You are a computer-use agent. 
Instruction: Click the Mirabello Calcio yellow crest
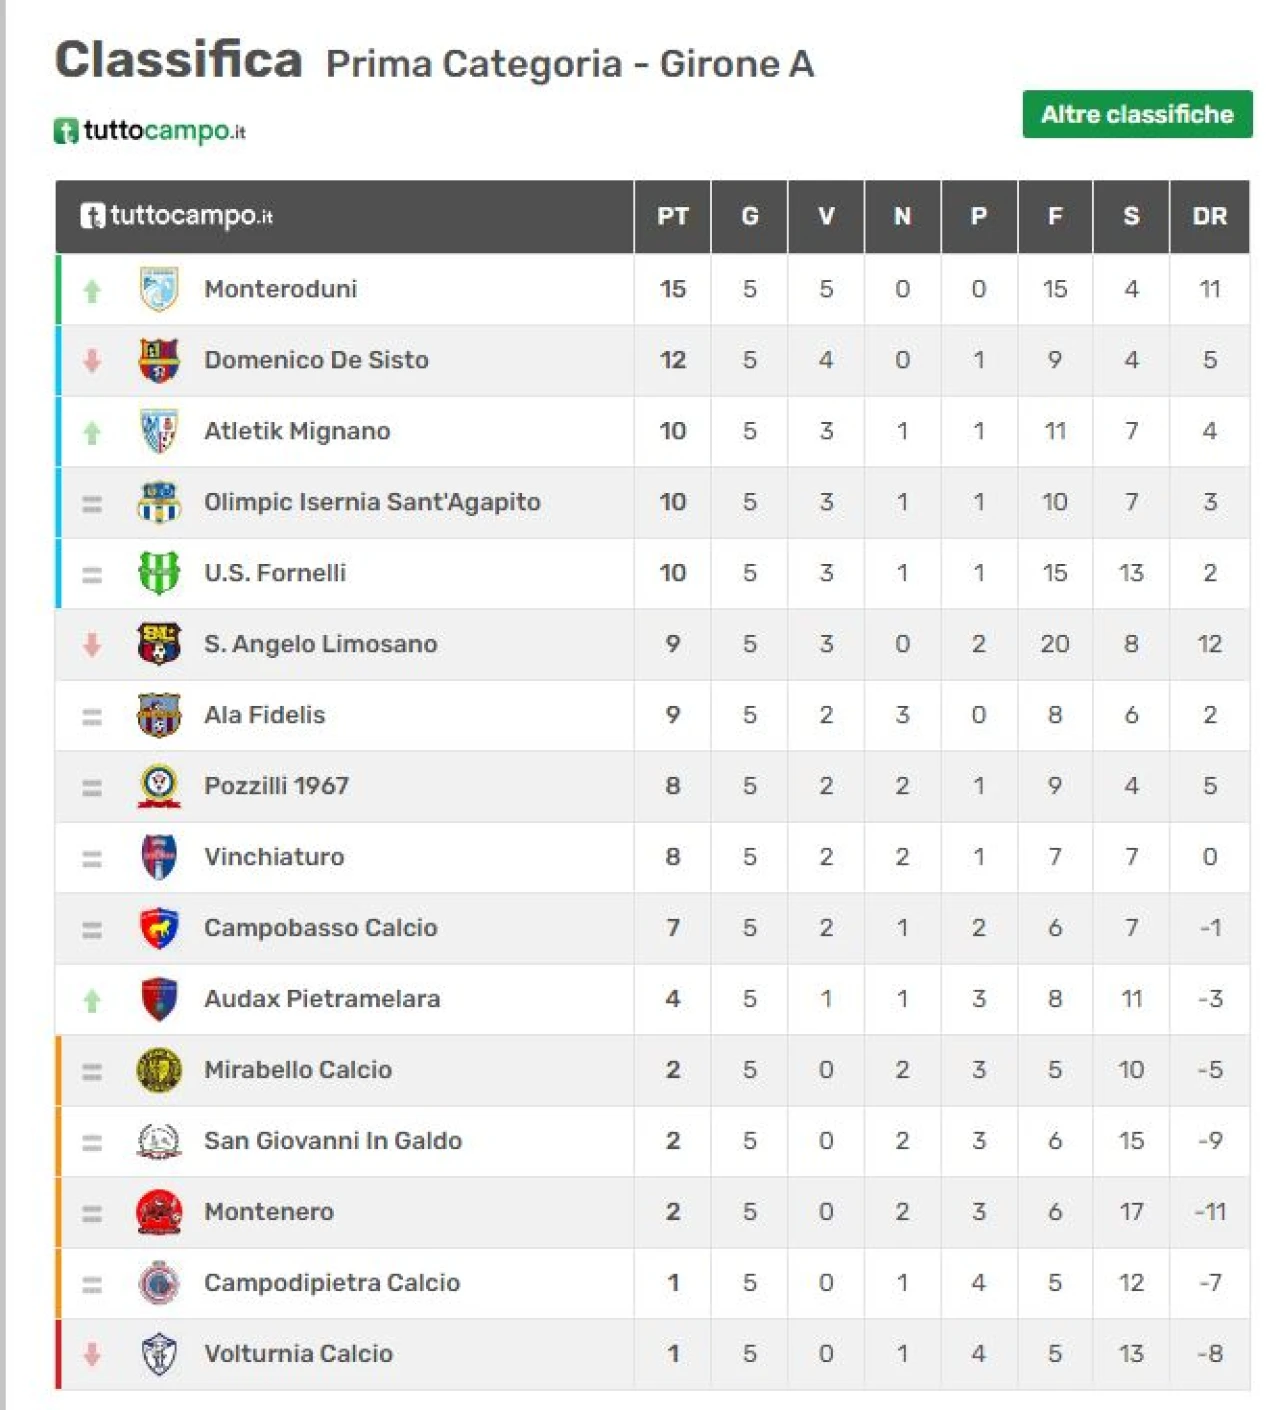[x=158, y=1071]
